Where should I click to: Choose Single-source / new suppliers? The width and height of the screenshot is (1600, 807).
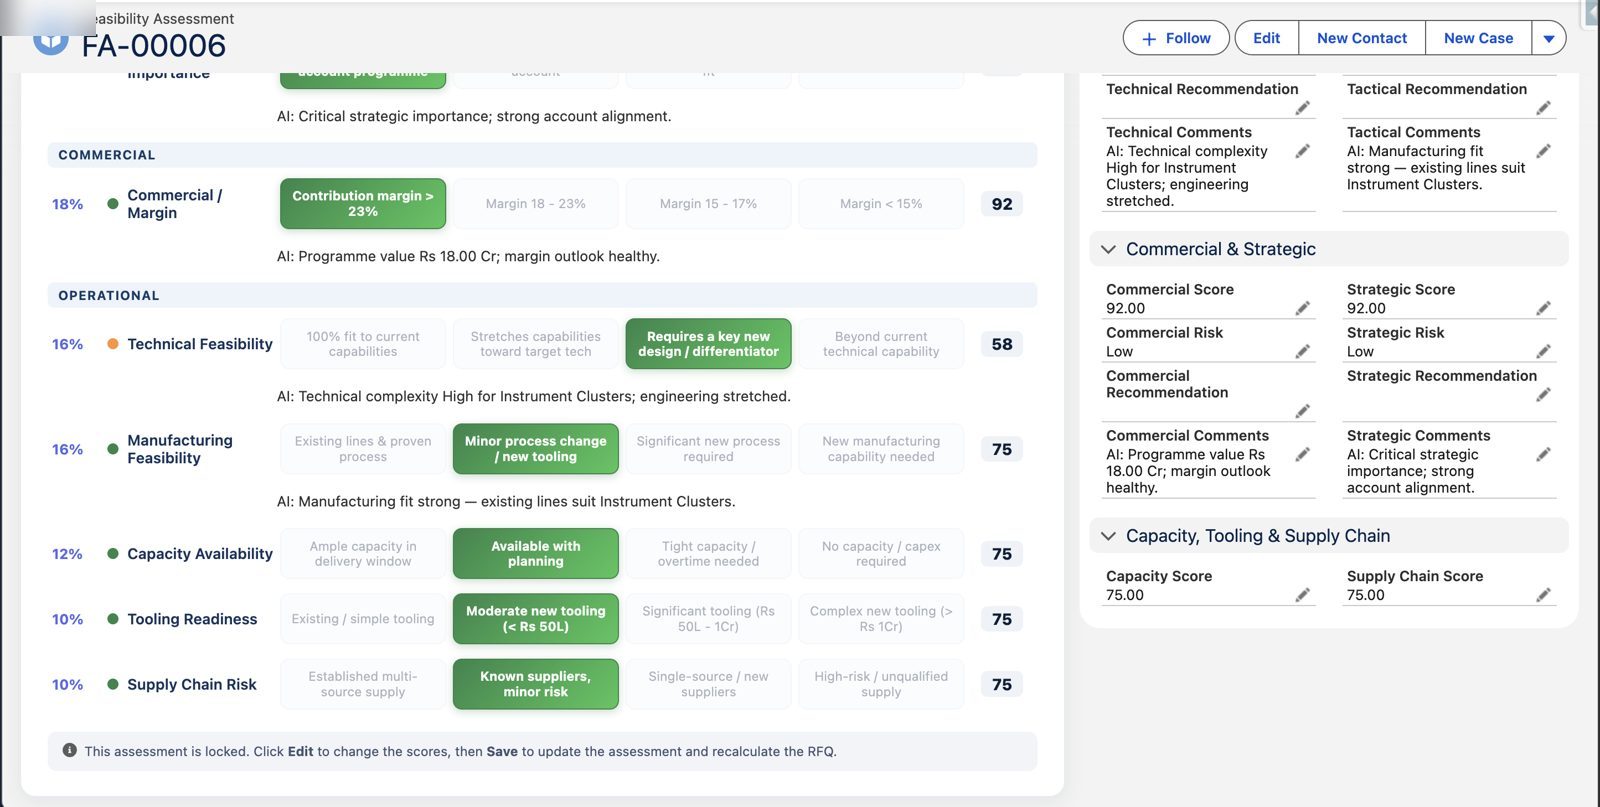coord(708,684)
